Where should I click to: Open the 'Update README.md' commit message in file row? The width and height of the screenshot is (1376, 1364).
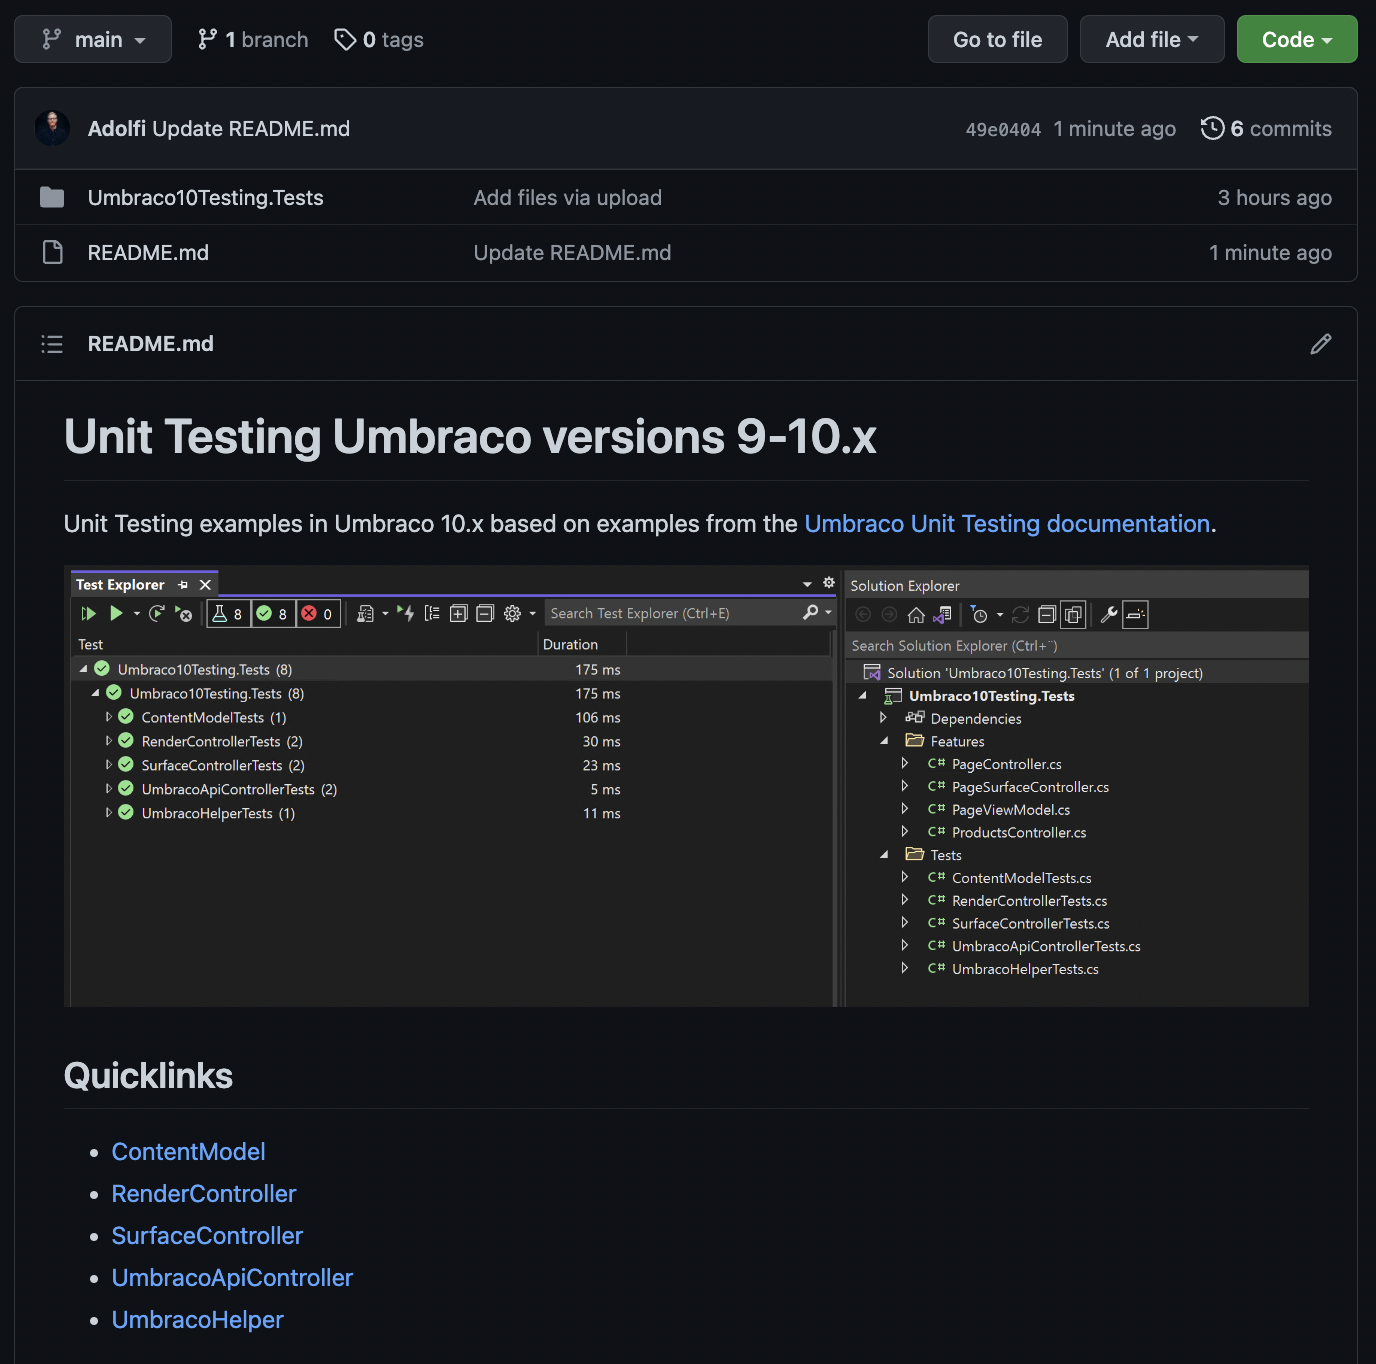click(x=572, y=253)
